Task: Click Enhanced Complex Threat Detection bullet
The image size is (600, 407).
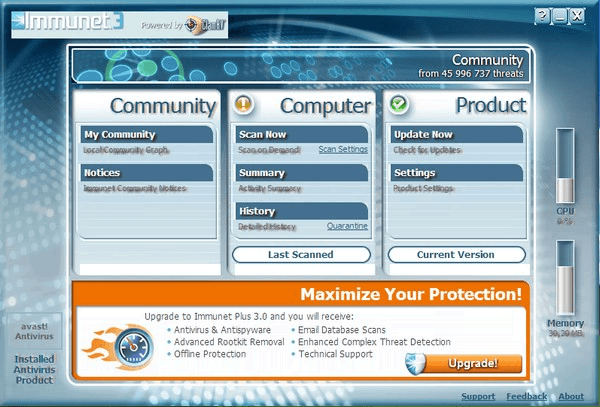Action: [x=374, y=342]
